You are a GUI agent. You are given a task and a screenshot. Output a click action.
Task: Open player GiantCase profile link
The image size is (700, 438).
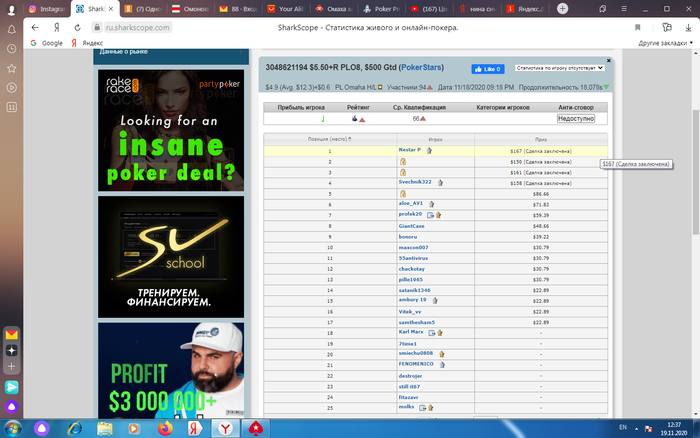411,226
